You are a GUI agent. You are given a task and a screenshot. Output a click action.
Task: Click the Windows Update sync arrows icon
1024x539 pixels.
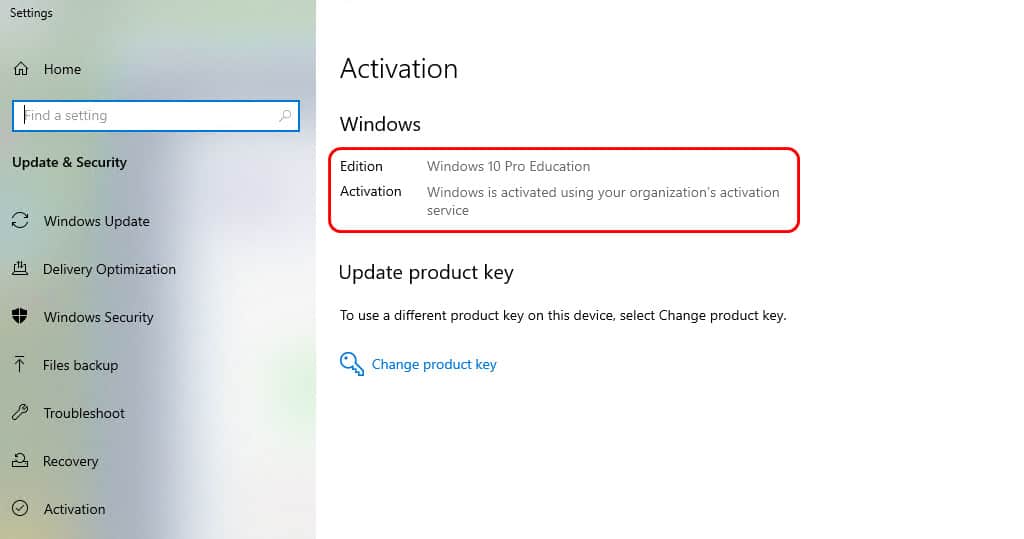(20, 221)
